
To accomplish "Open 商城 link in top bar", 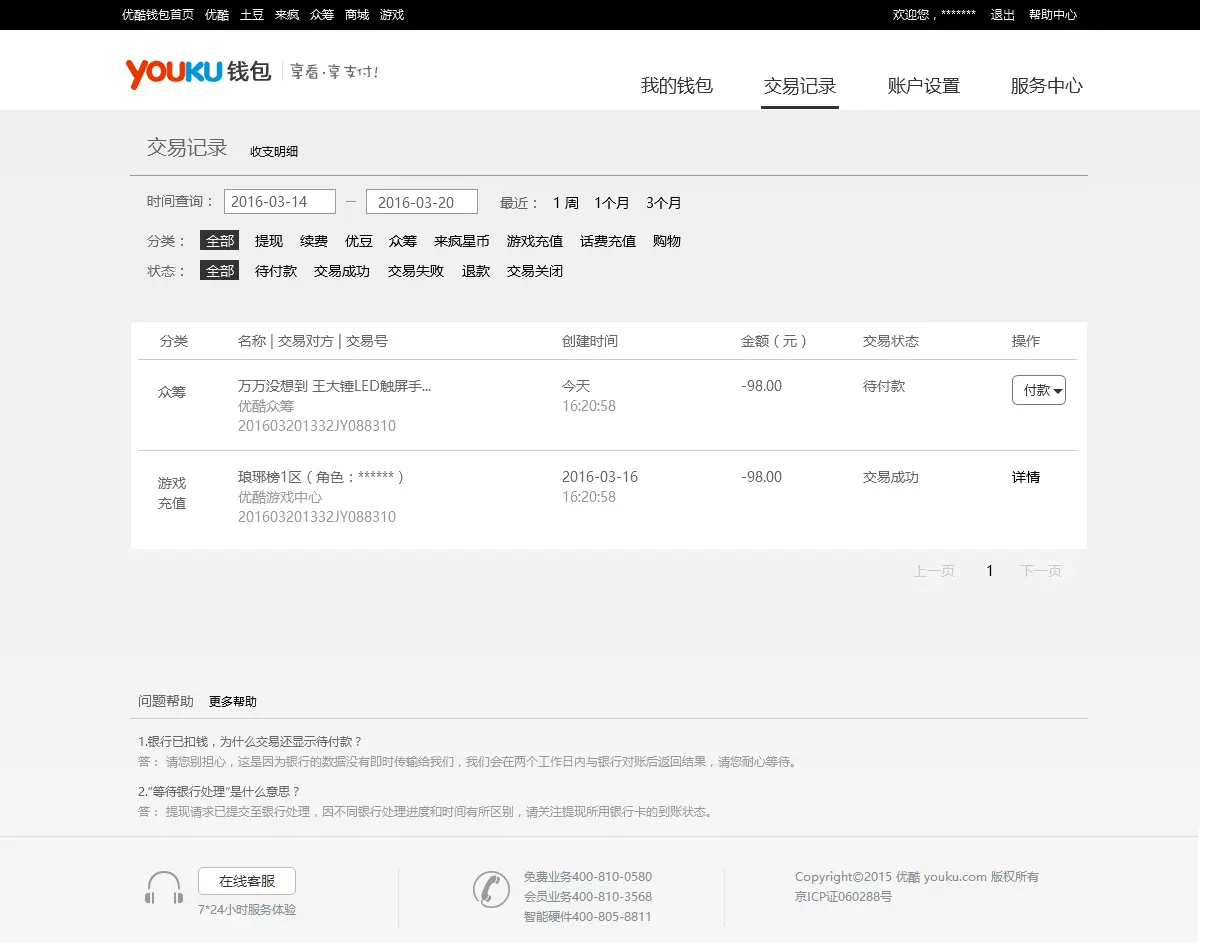I will point(357,15).
